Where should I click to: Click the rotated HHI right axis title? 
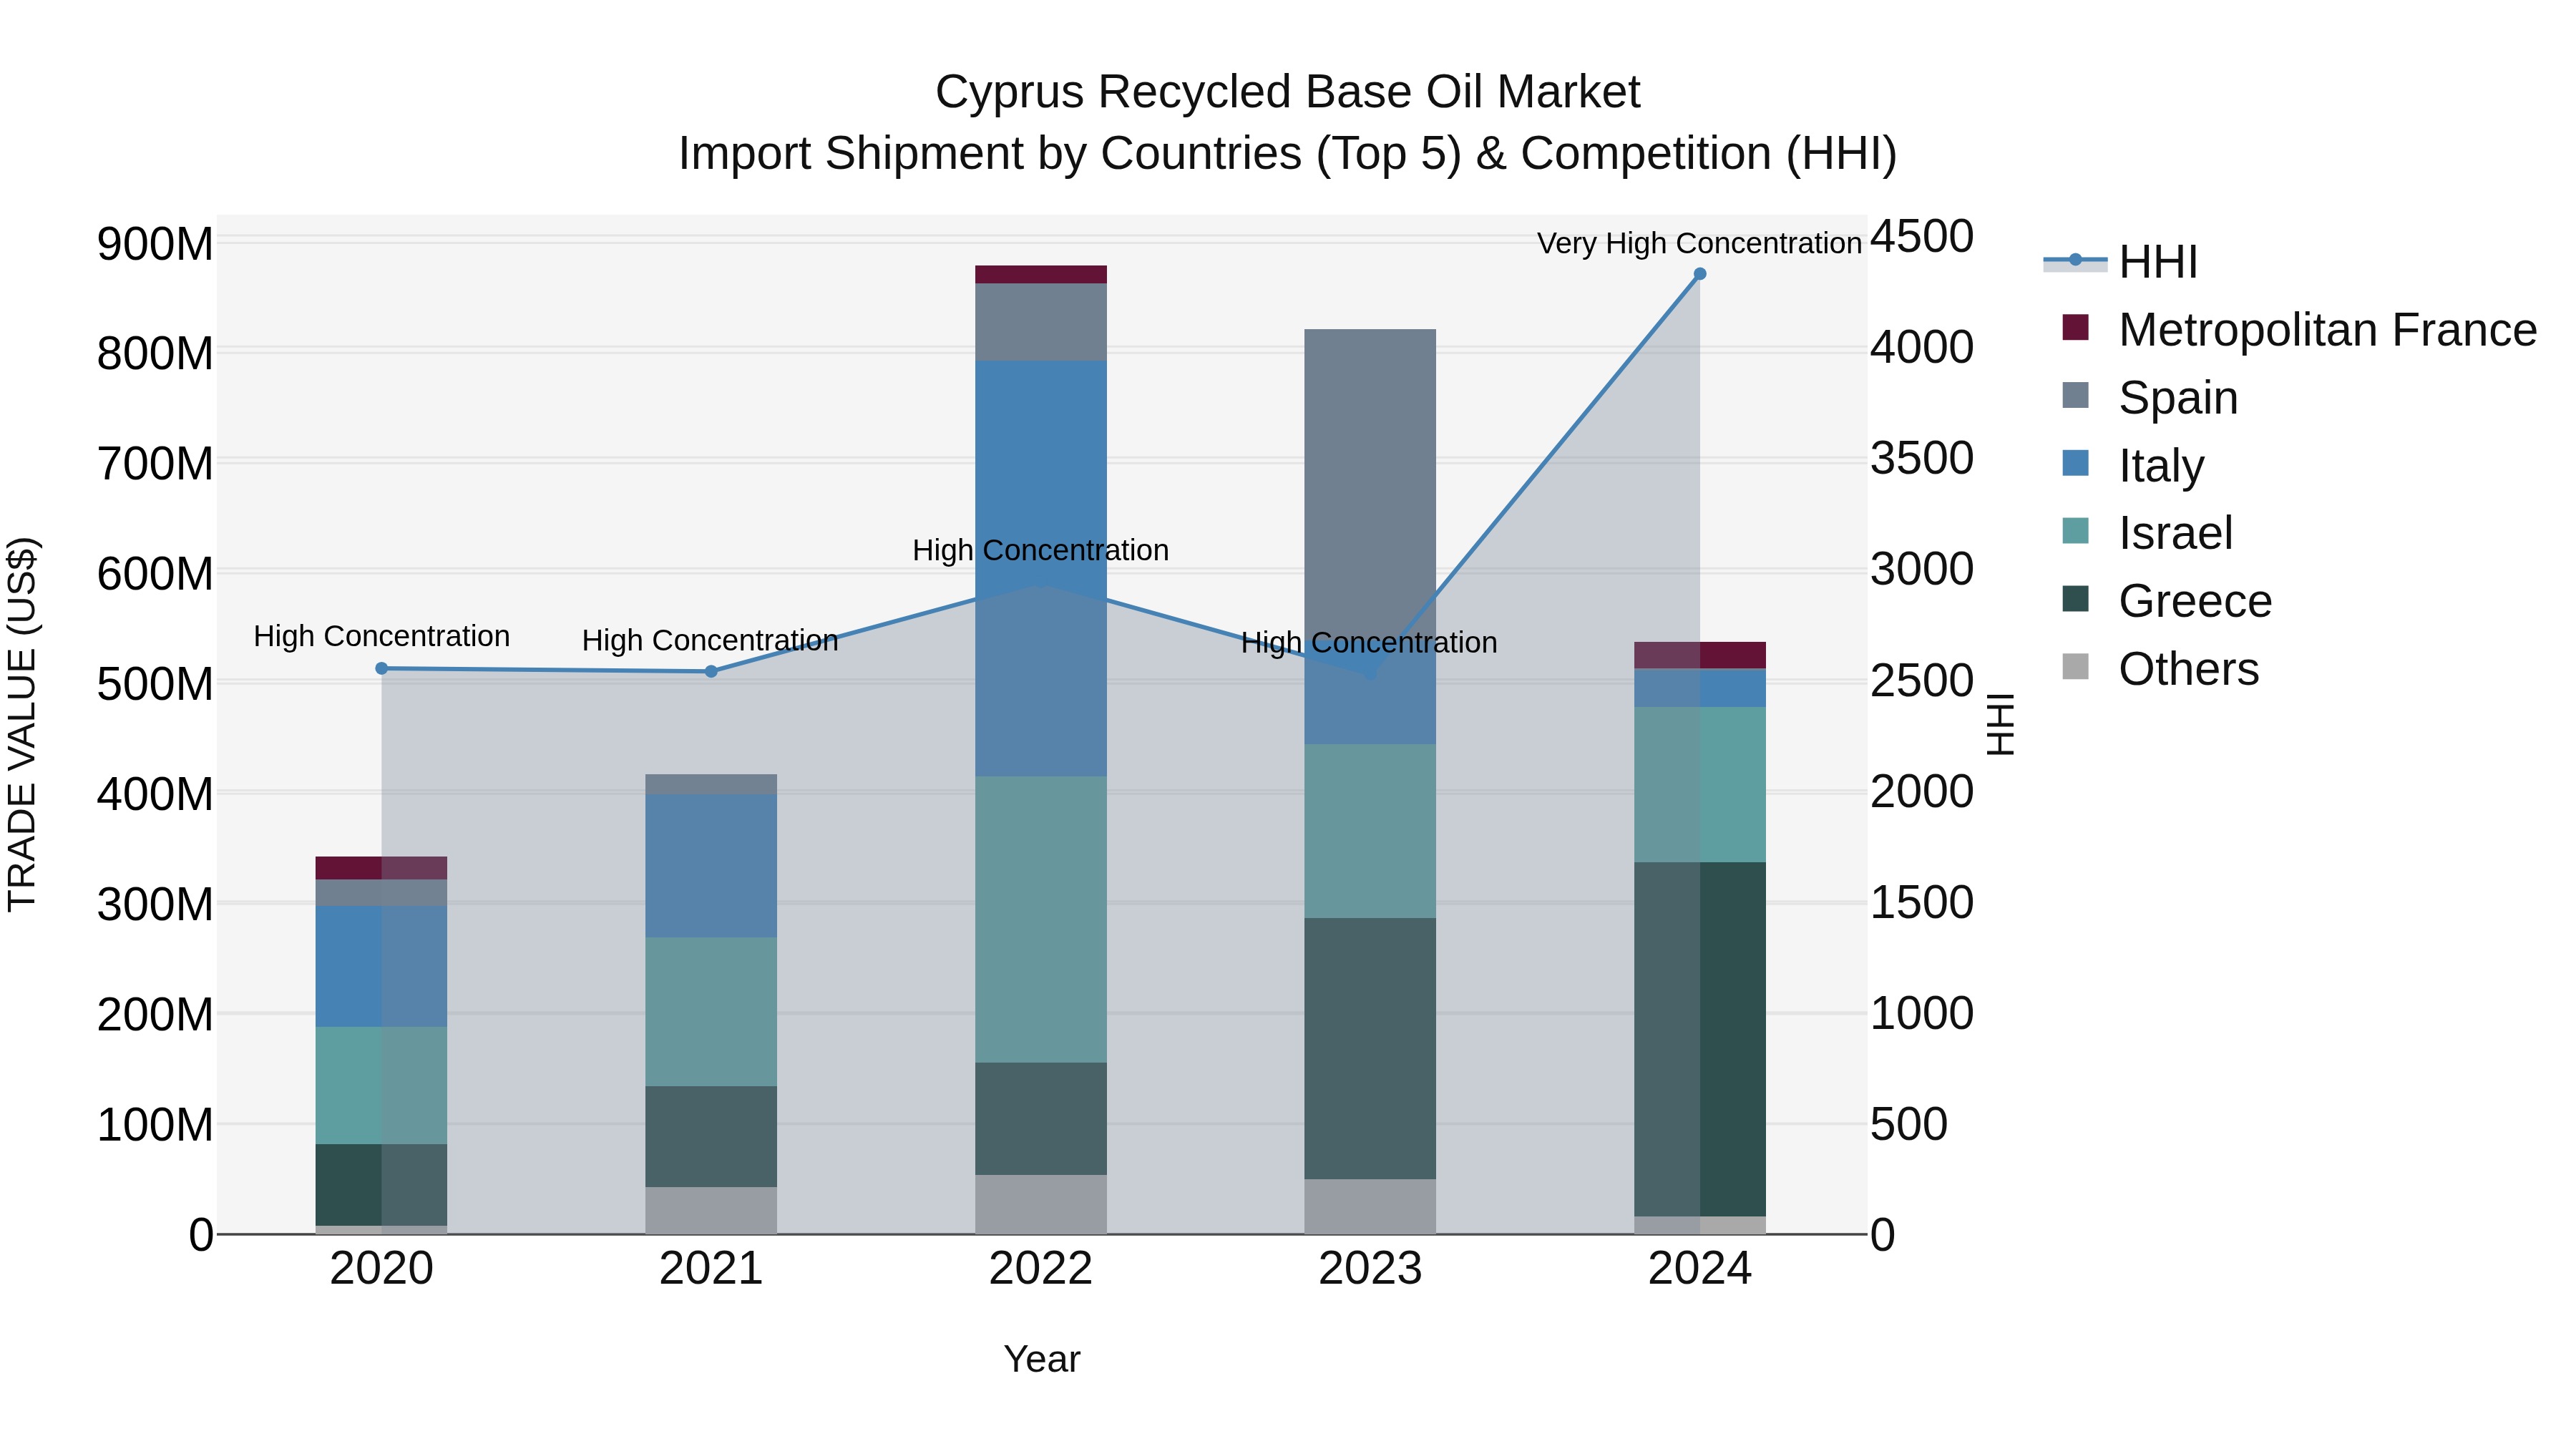point(1999,724)
